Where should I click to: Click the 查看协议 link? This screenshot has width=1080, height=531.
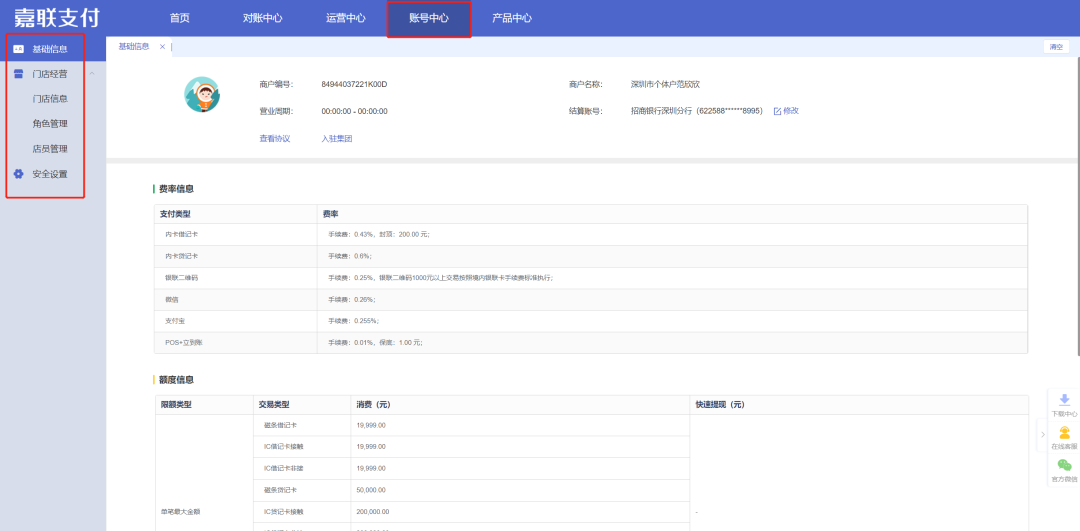click(275, 138)
